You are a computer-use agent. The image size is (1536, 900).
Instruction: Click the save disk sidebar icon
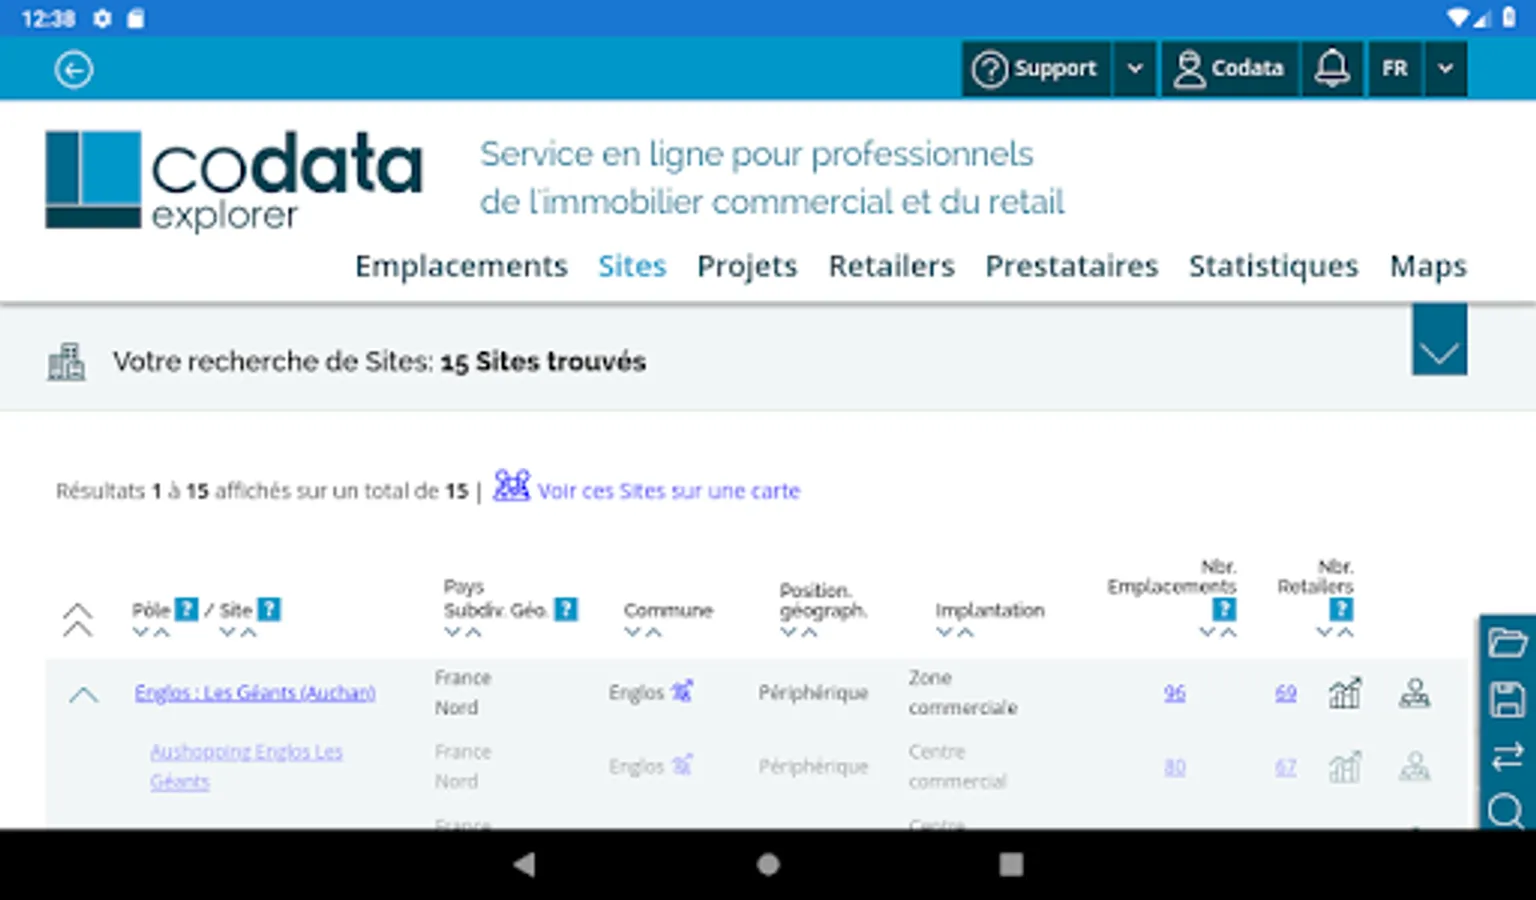click(1507, 699)
